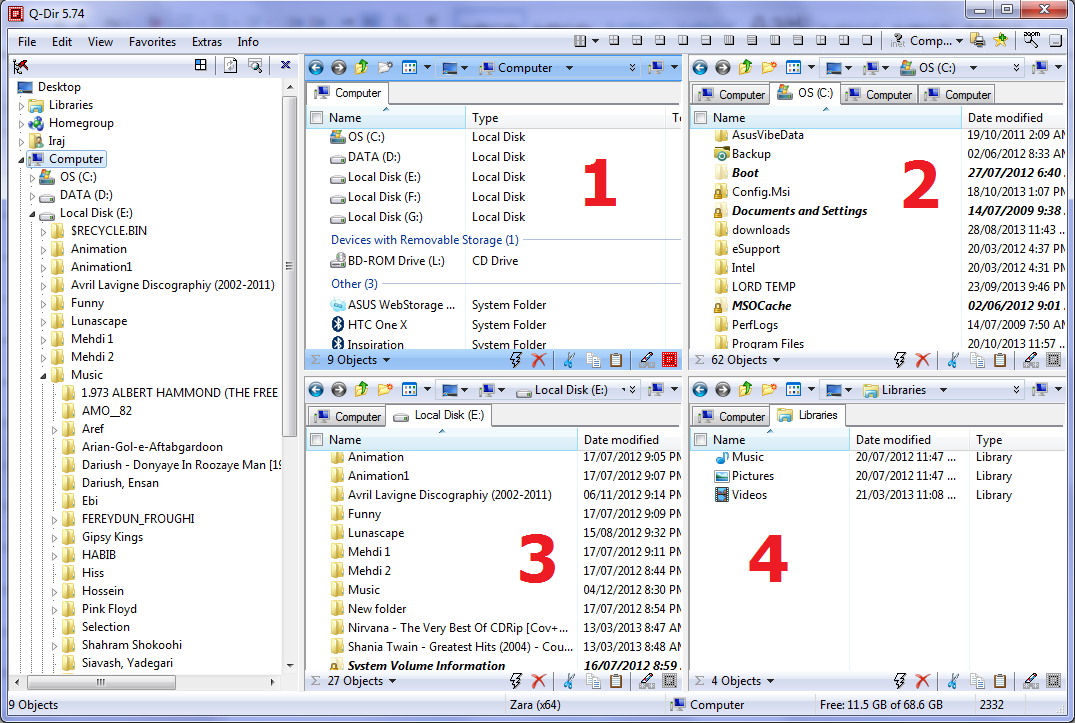Screen dimensions: 1075x723
Task: Select Gipsy Kings in the folder tree
Action: pos(112,537)
